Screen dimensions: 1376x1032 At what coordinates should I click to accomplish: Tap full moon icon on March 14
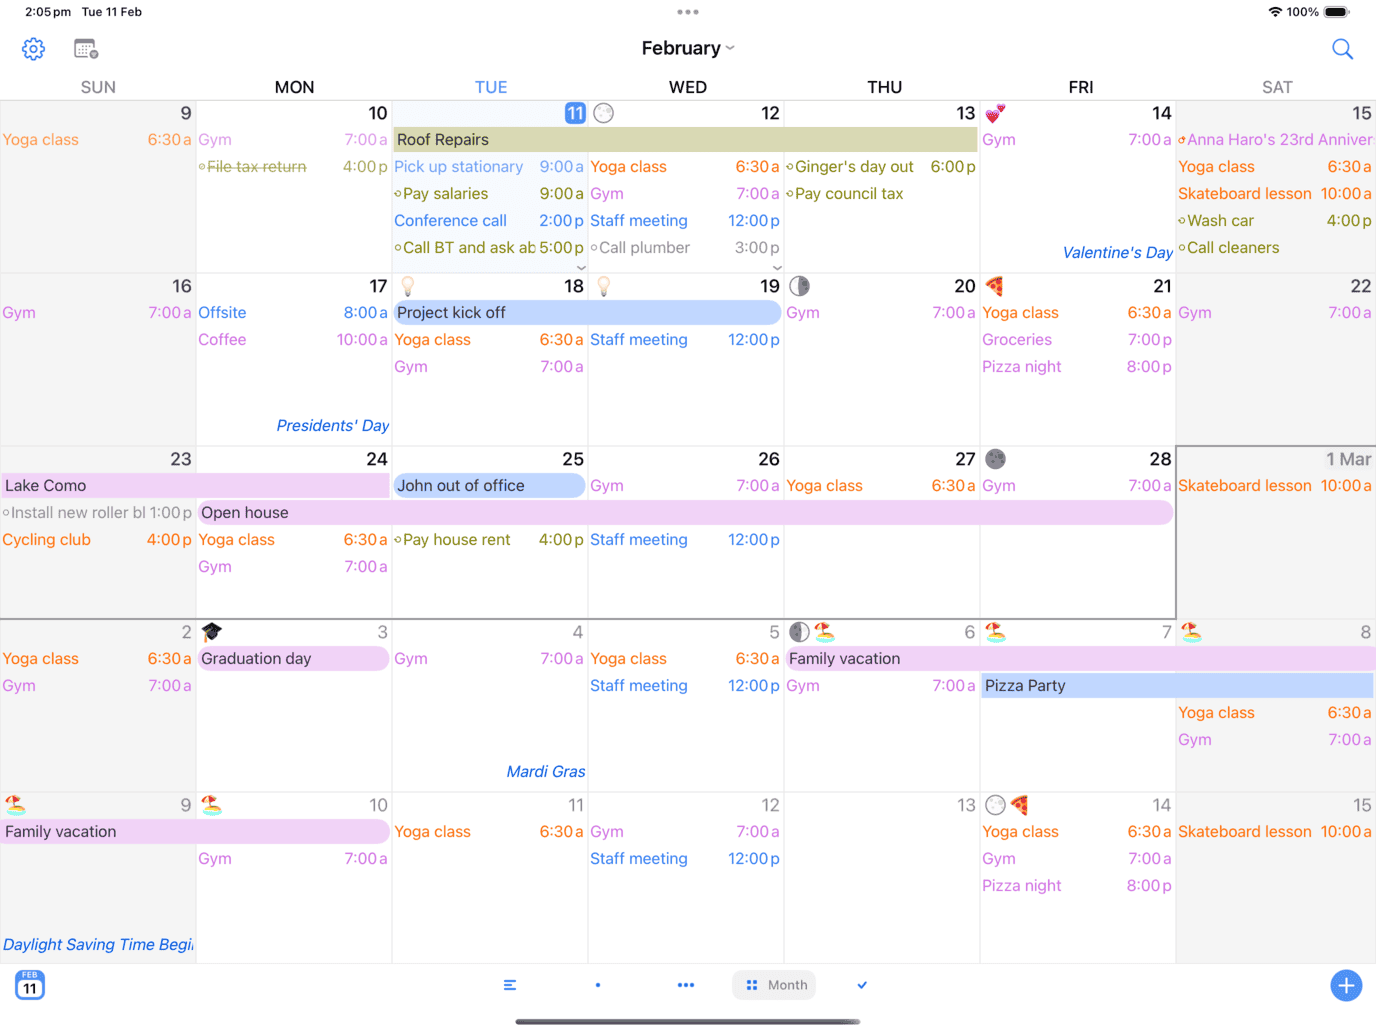995,805
